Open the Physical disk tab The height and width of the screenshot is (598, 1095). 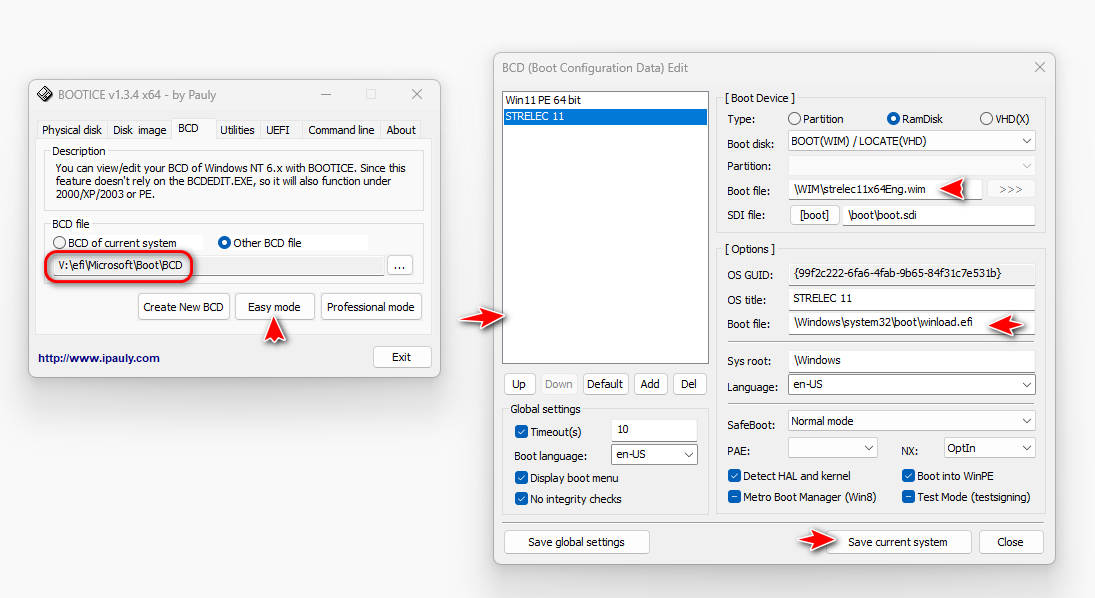click(x=72, y=130)
